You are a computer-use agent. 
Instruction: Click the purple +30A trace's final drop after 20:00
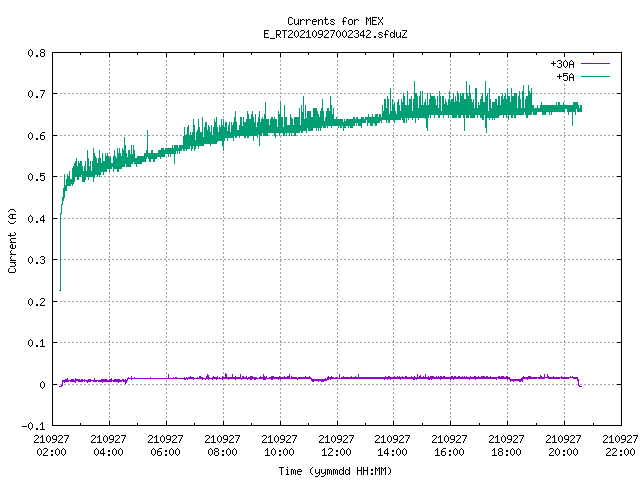579,382
